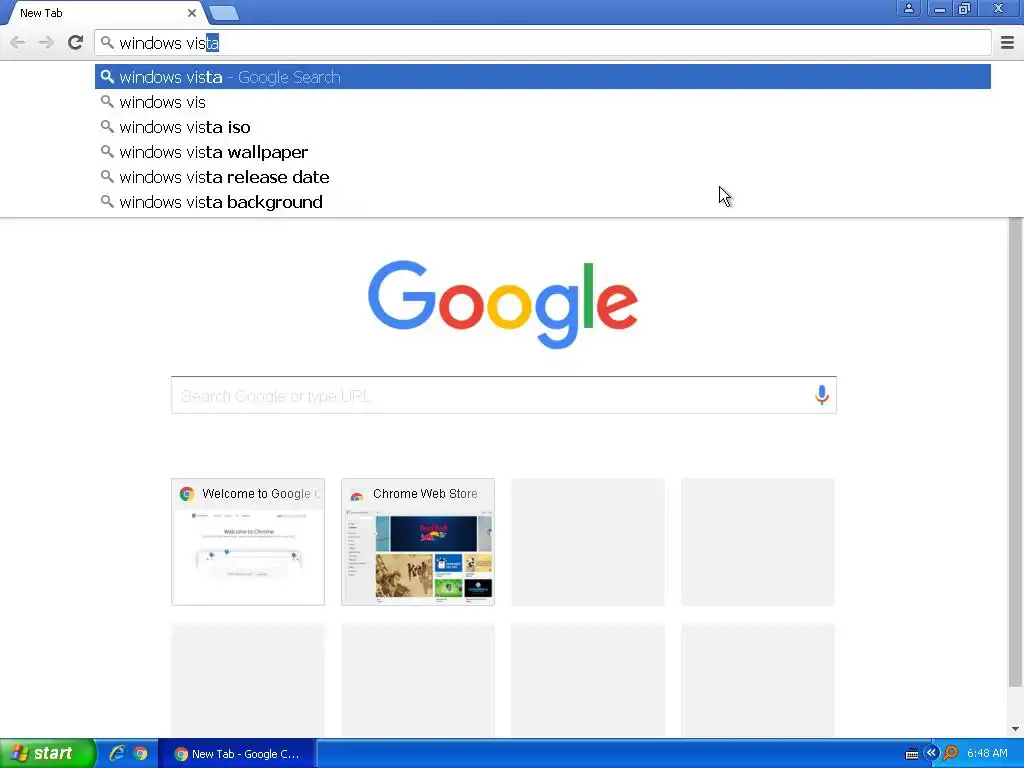Click the new tab button
Screen dimensions: 1024x768
click(224, 12)
